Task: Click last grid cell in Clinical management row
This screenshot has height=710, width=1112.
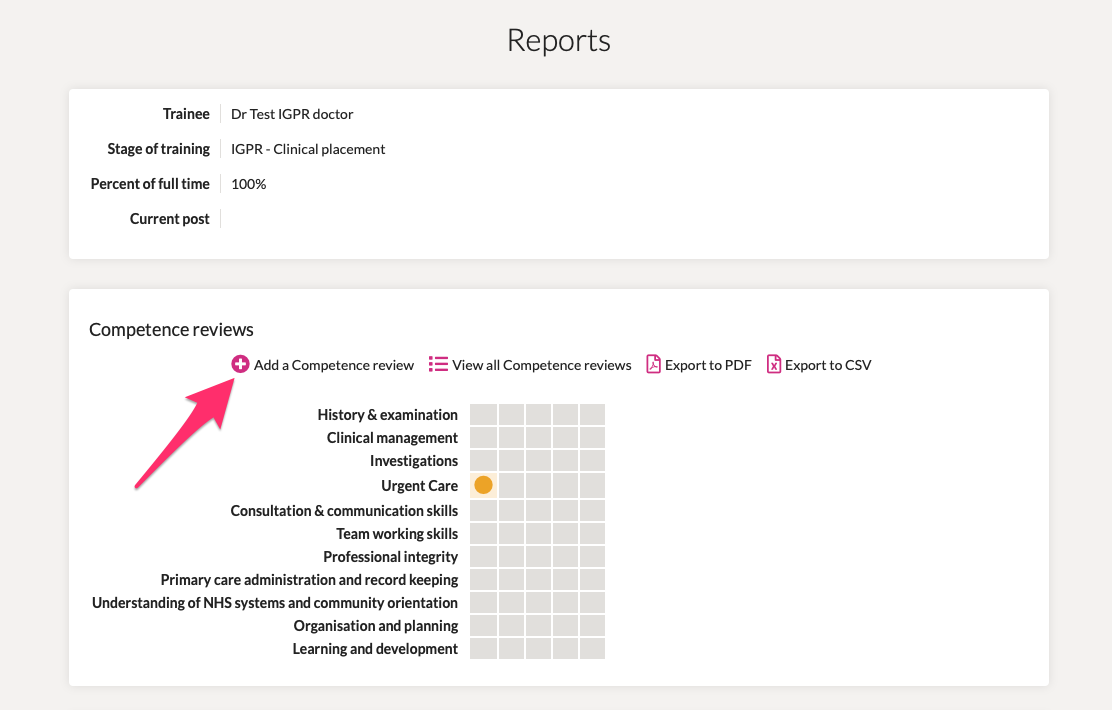Action: click(x=592, y=438)
